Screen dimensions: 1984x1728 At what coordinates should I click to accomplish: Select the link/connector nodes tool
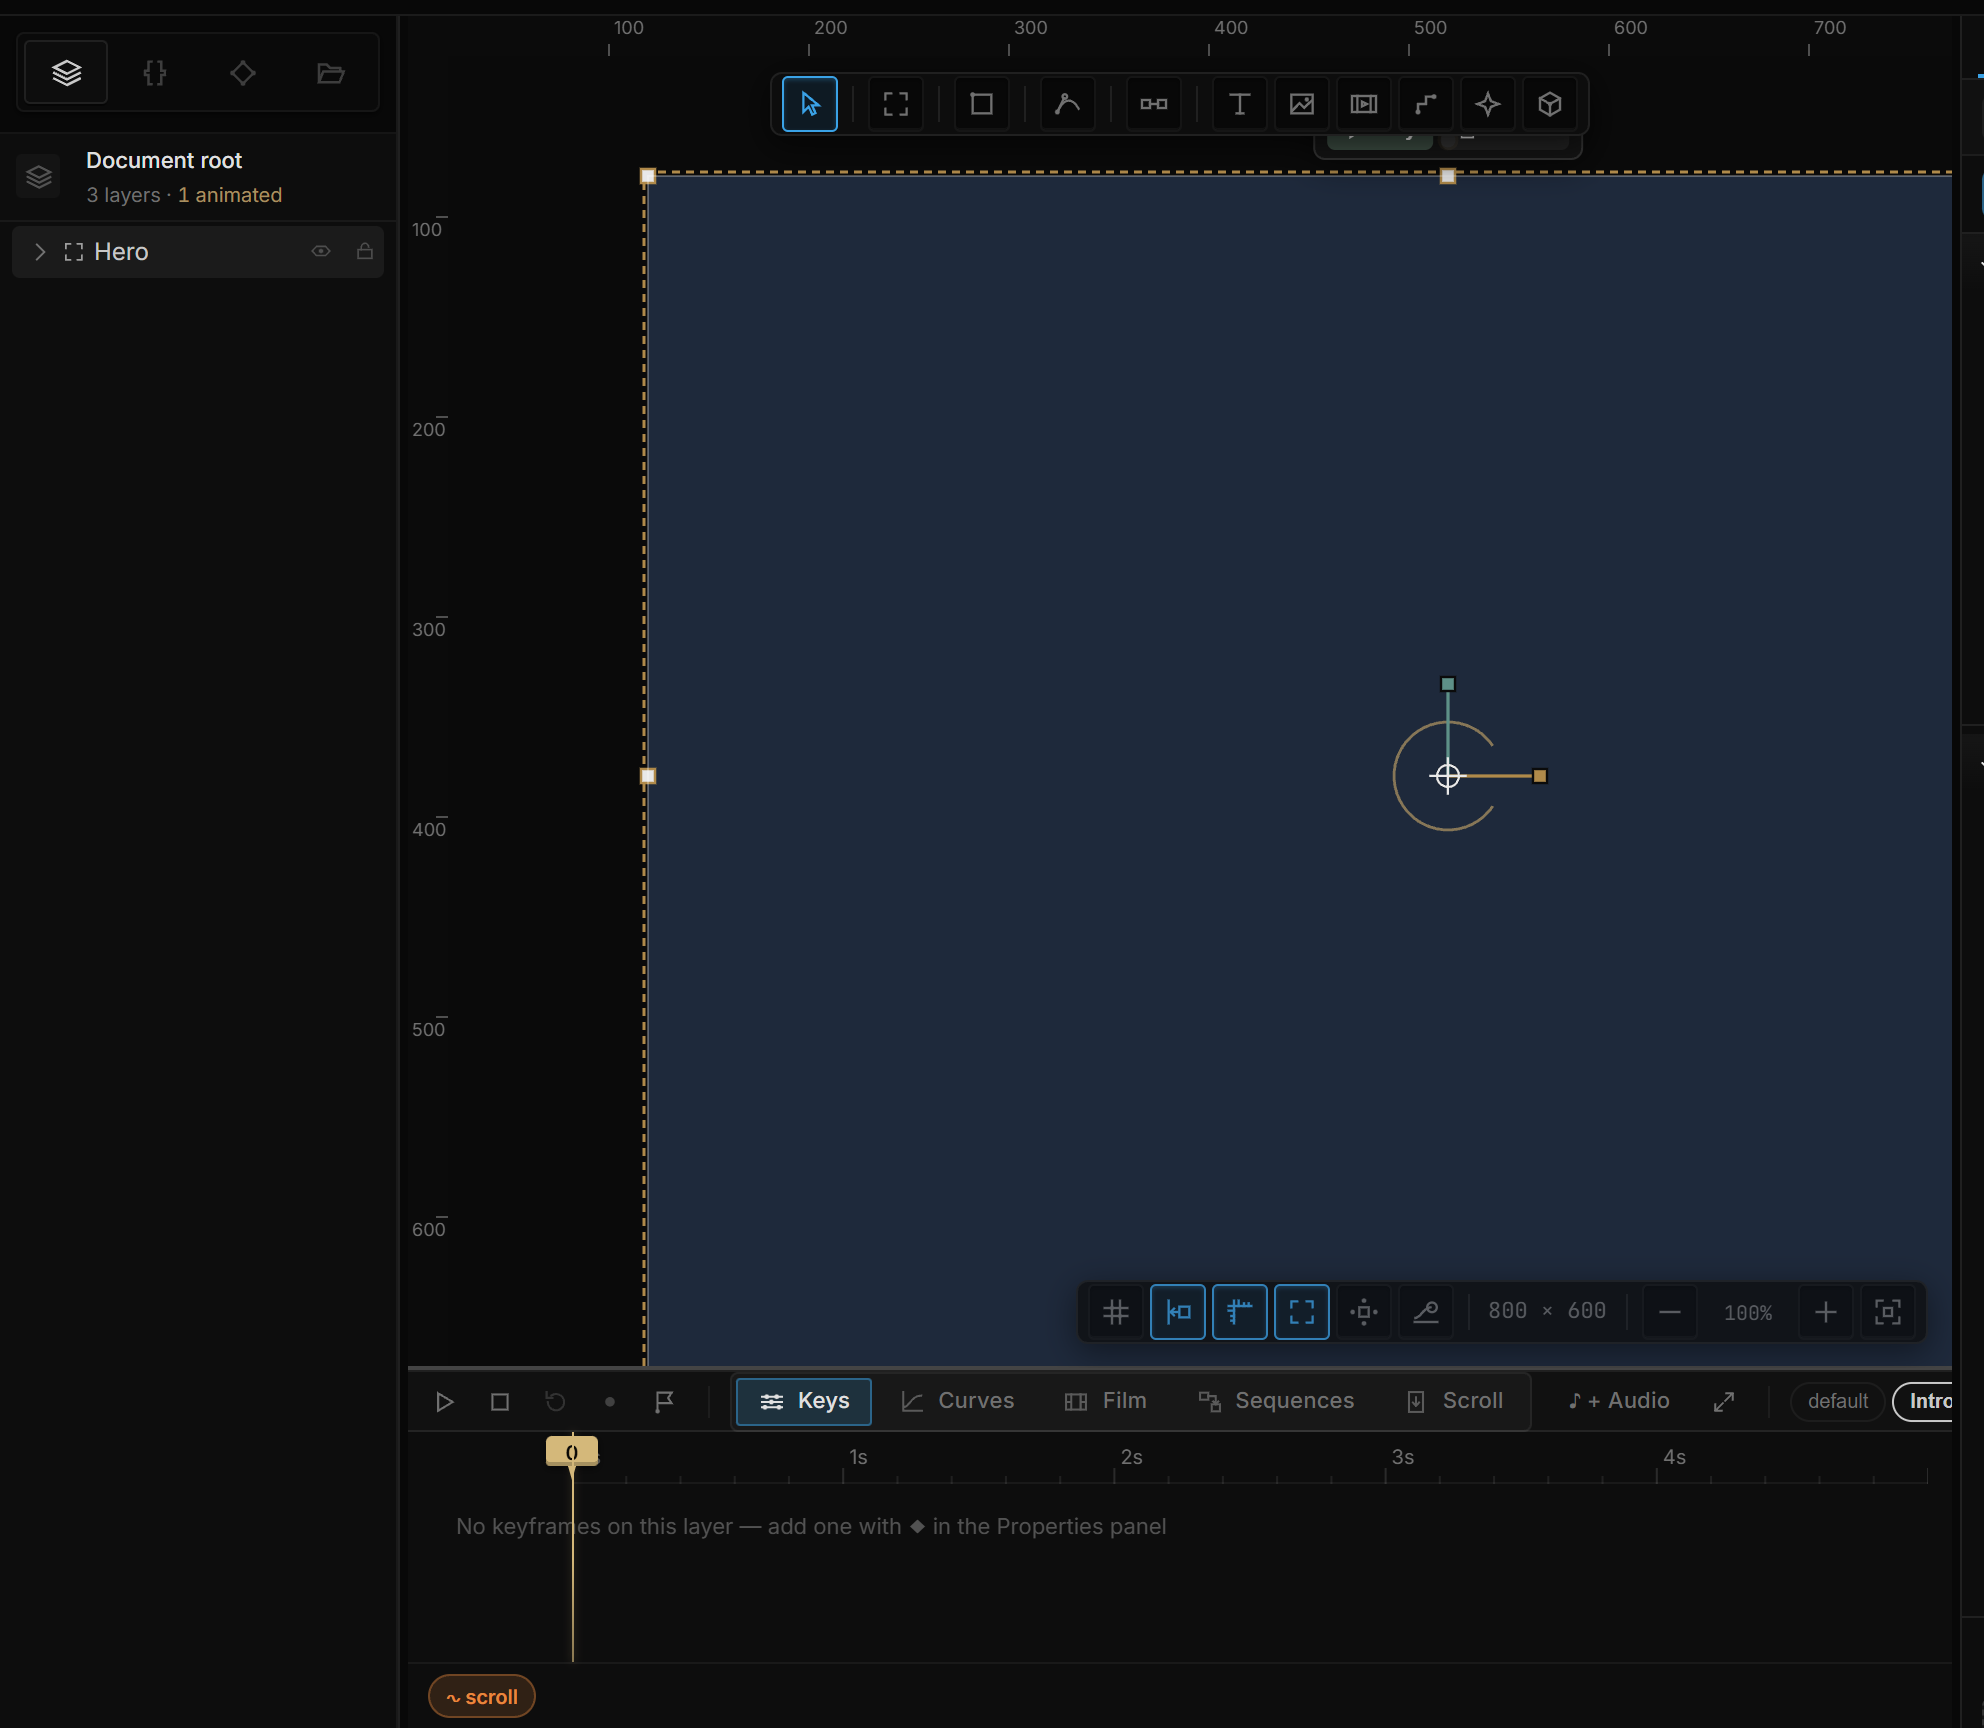click(x=1153, y=104)
